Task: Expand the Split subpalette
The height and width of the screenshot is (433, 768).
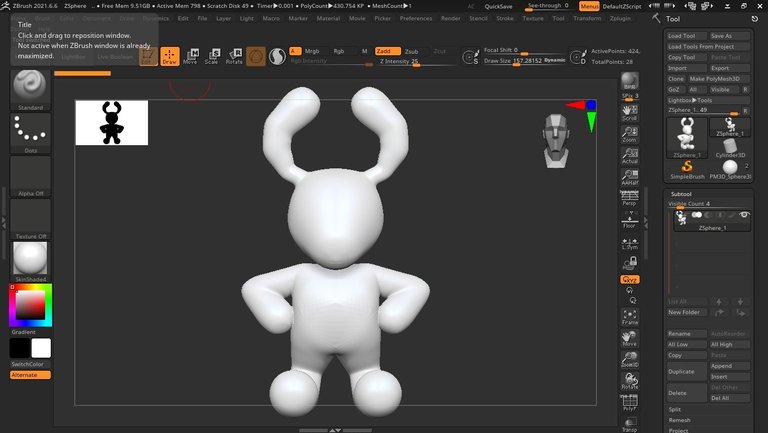Action: [675, 409]
